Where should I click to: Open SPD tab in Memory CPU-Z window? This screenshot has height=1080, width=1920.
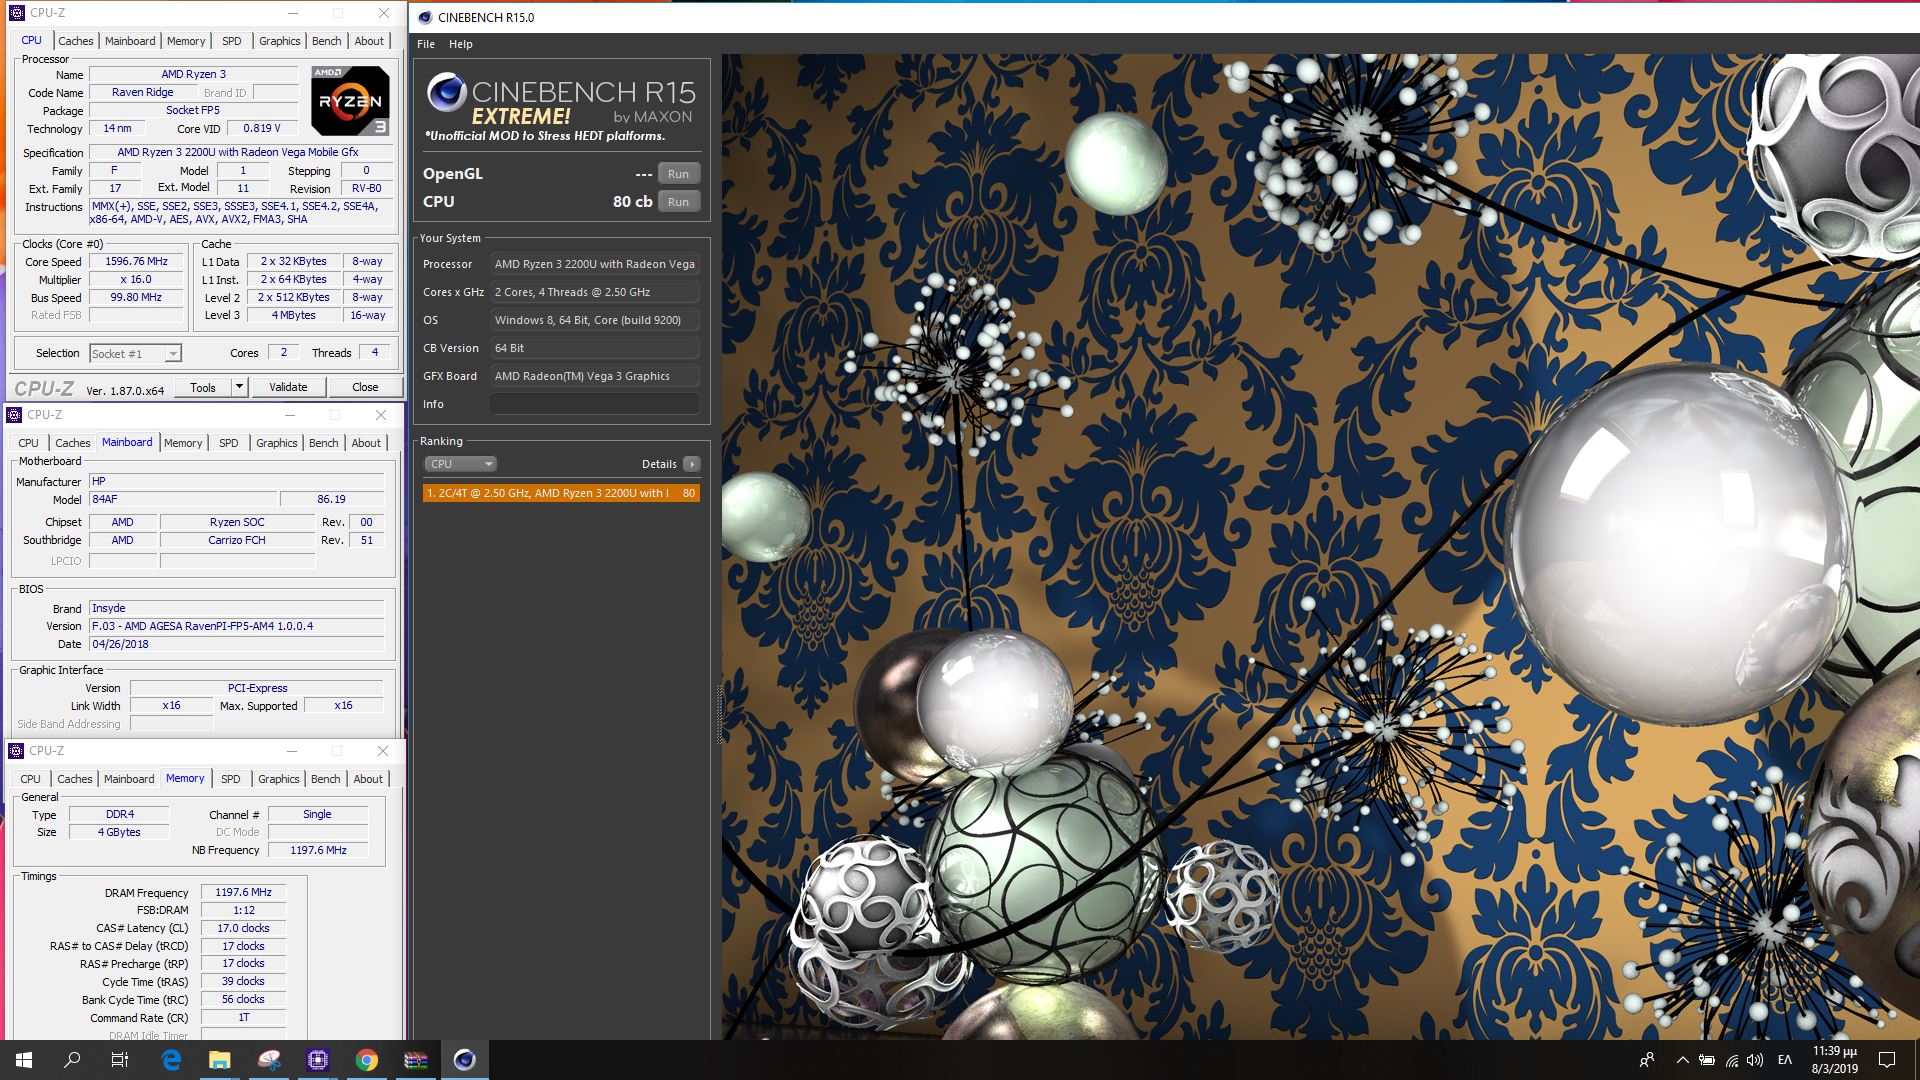pos(231,779)
